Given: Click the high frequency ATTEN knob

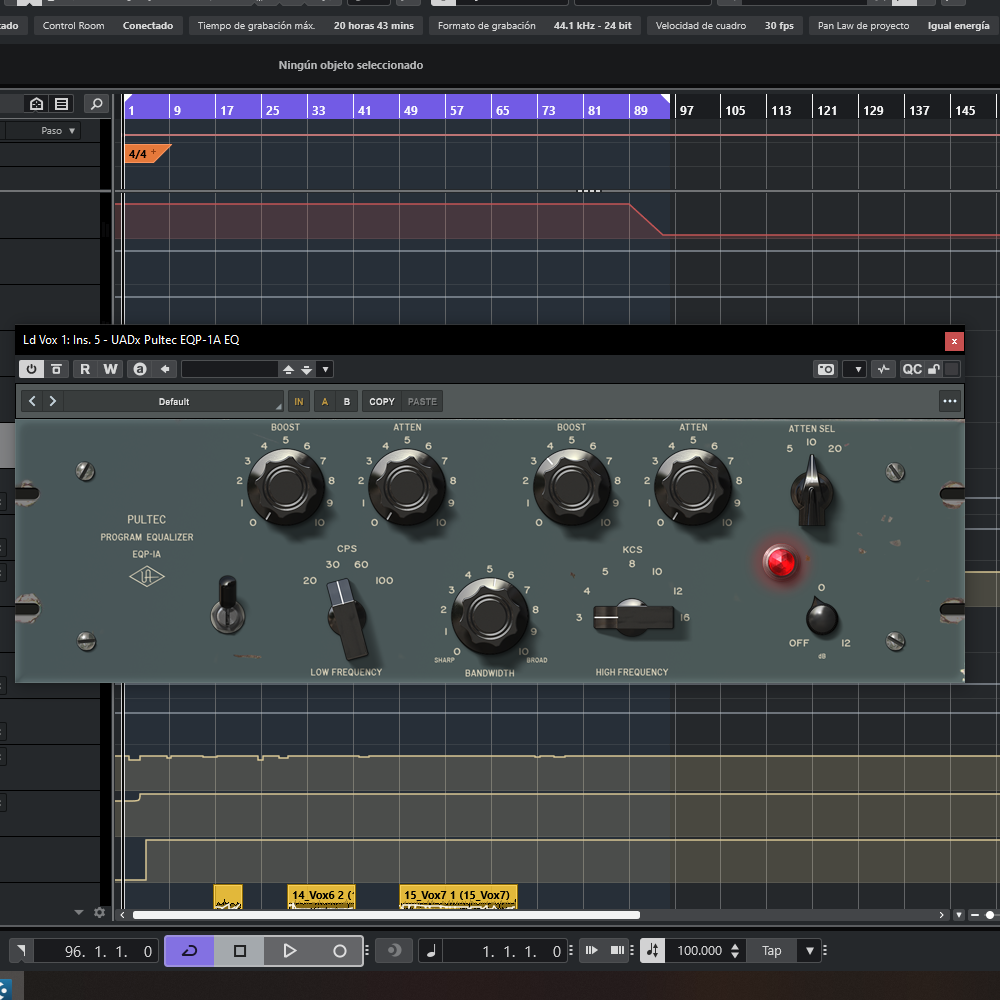Looking at the screenshot, I should click(693, 487).
